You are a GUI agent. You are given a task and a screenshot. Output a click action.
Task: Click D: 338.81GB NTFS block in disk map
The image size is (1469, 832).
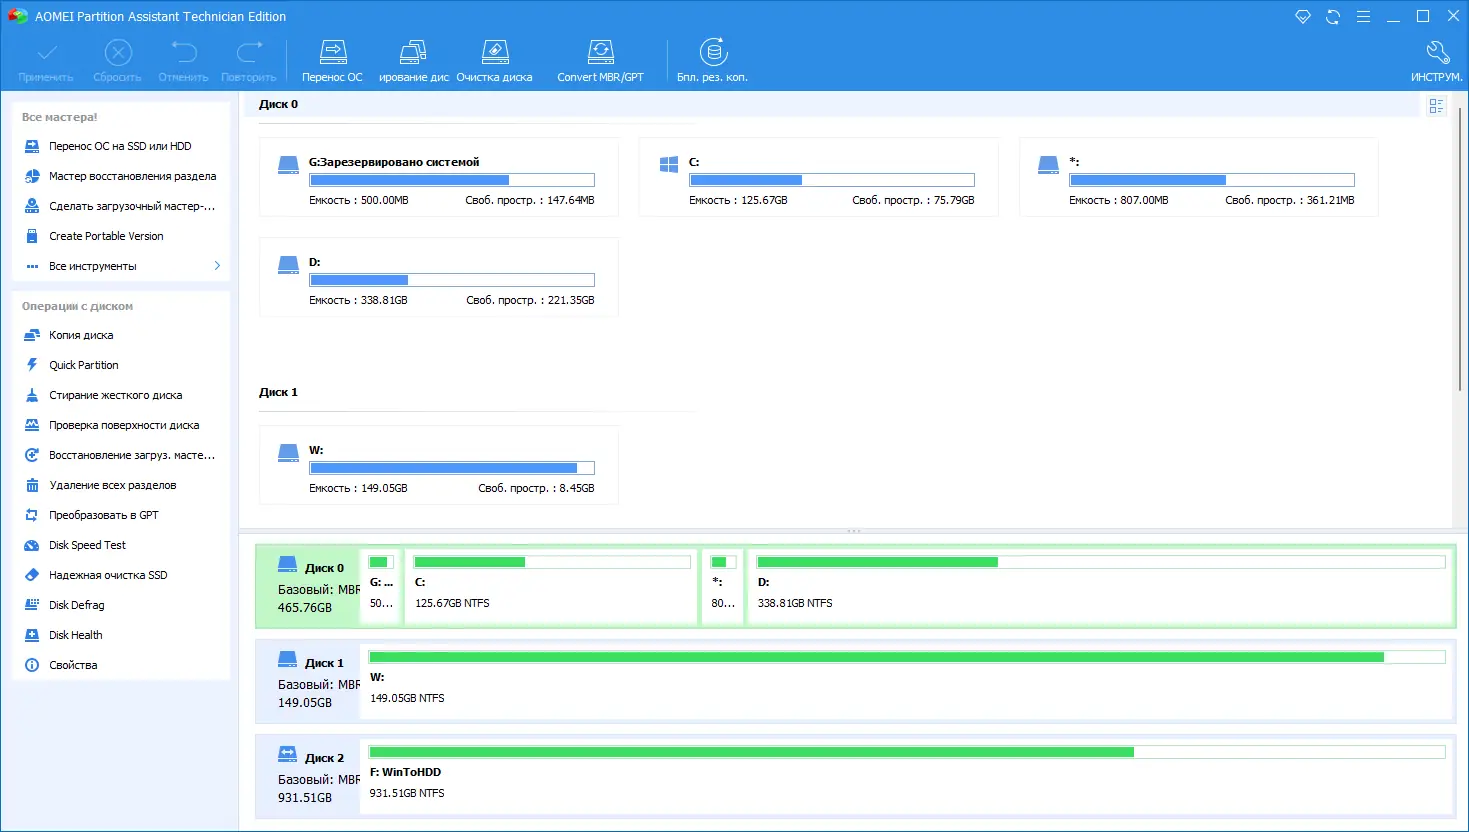pos(1101,587)
